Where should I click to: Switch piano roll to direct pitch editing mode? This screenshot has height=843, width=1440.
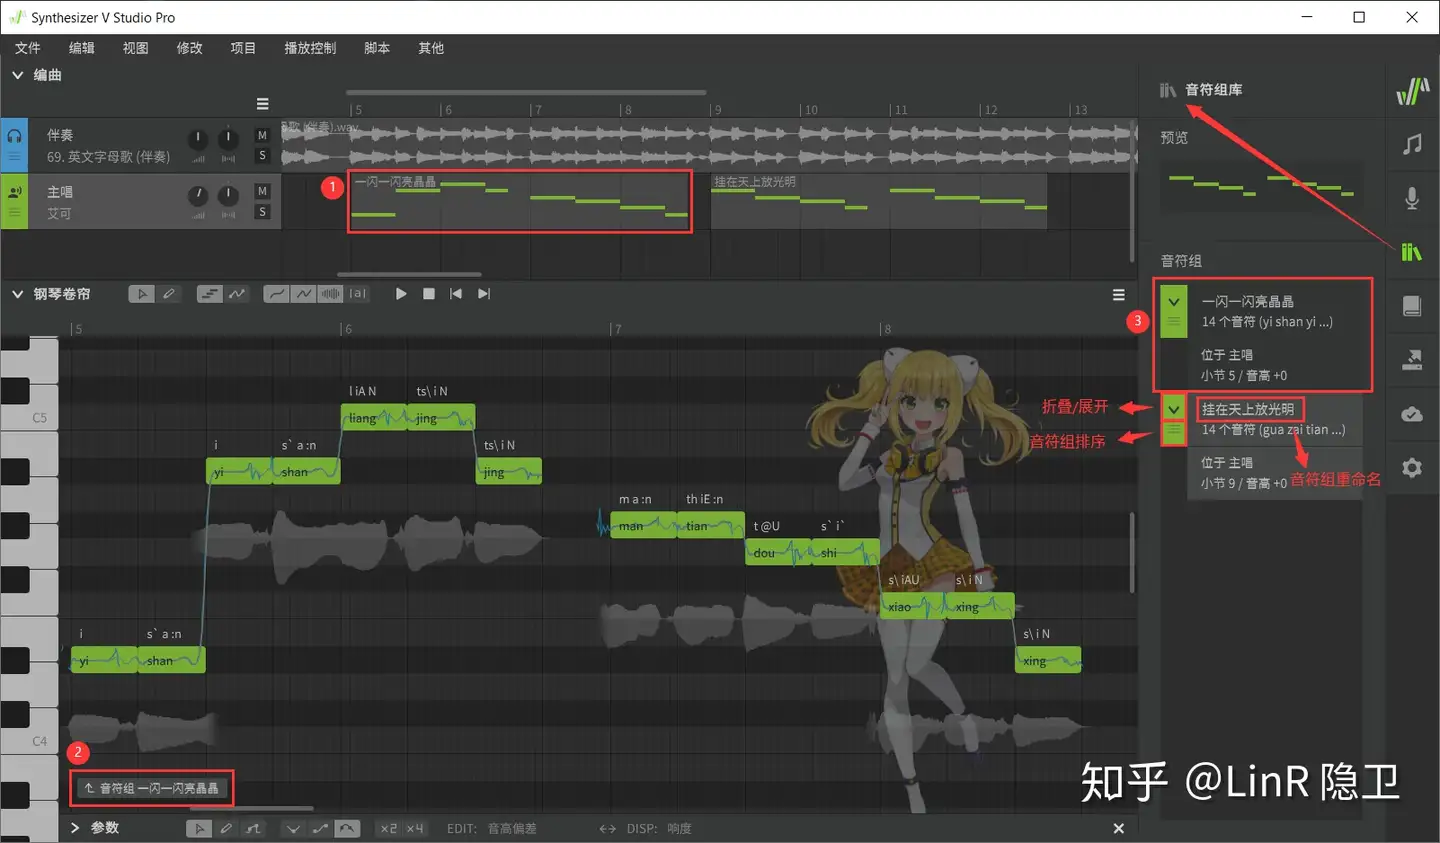coord(236,294)
